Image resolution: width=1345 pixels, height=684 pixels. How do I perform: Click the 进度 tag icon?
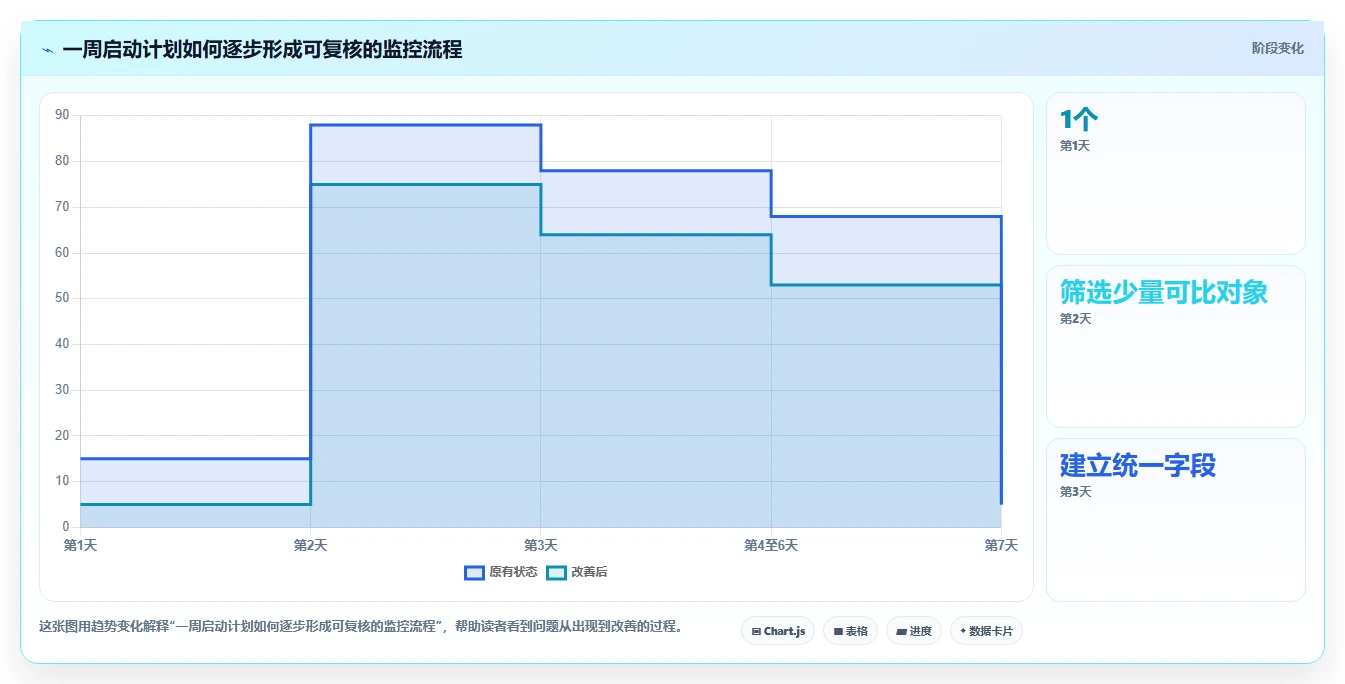tap(901, 632)
